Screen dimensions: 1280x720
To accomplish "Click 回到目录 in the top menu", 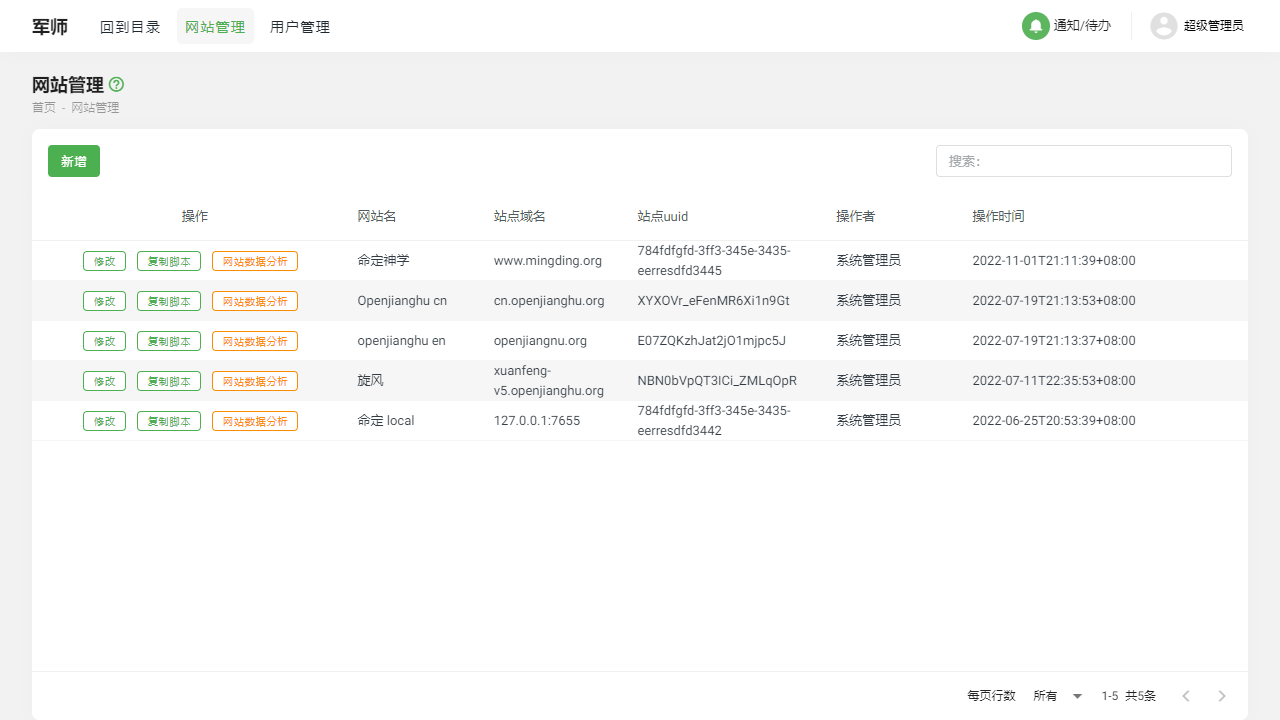I will point(130,27).
